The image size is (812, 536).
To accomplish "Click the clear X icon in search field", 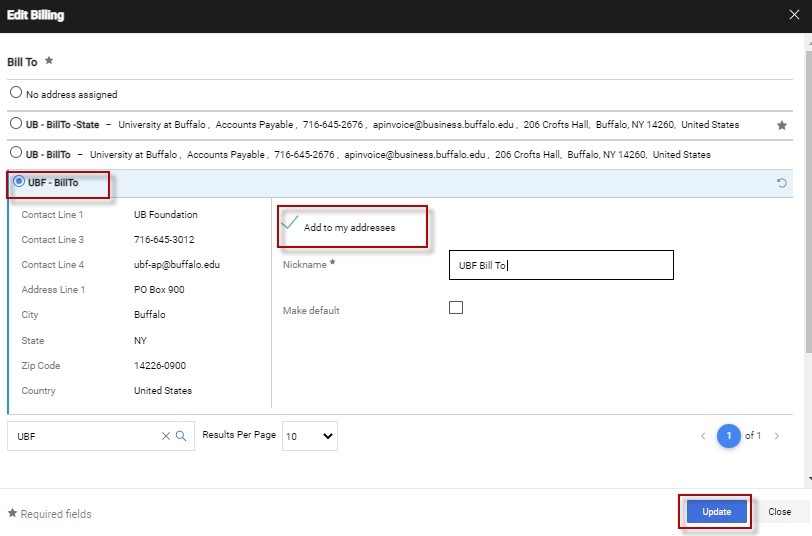I will pos(166,436).
